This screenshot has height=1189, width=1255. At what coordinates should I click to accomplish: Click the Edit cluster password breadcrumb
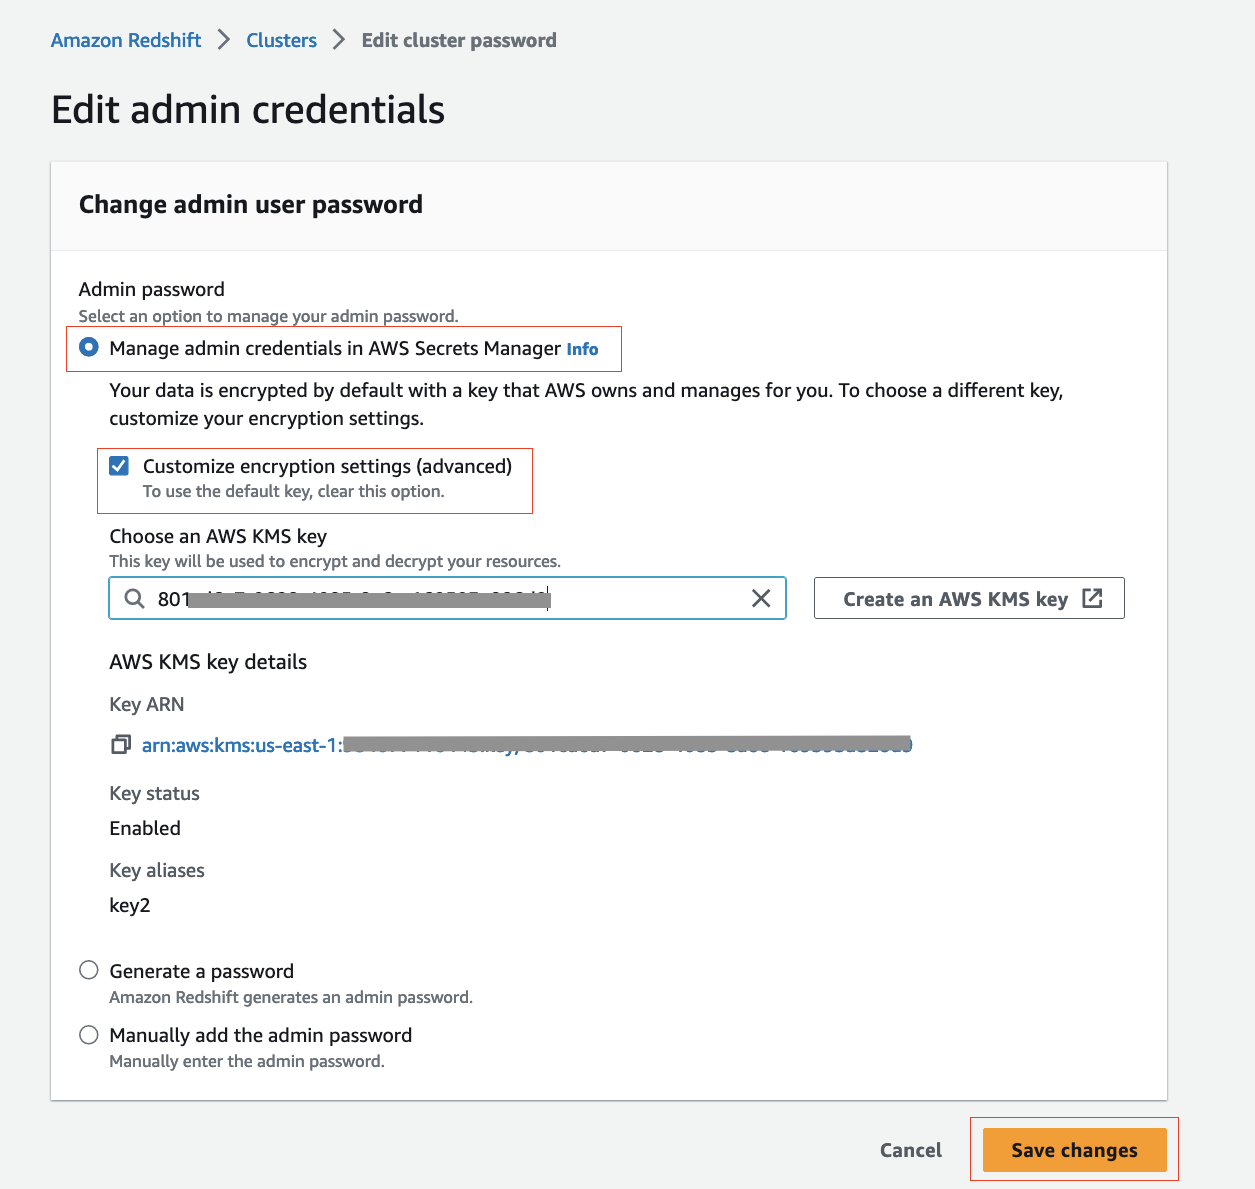click(x=459, y=40)
